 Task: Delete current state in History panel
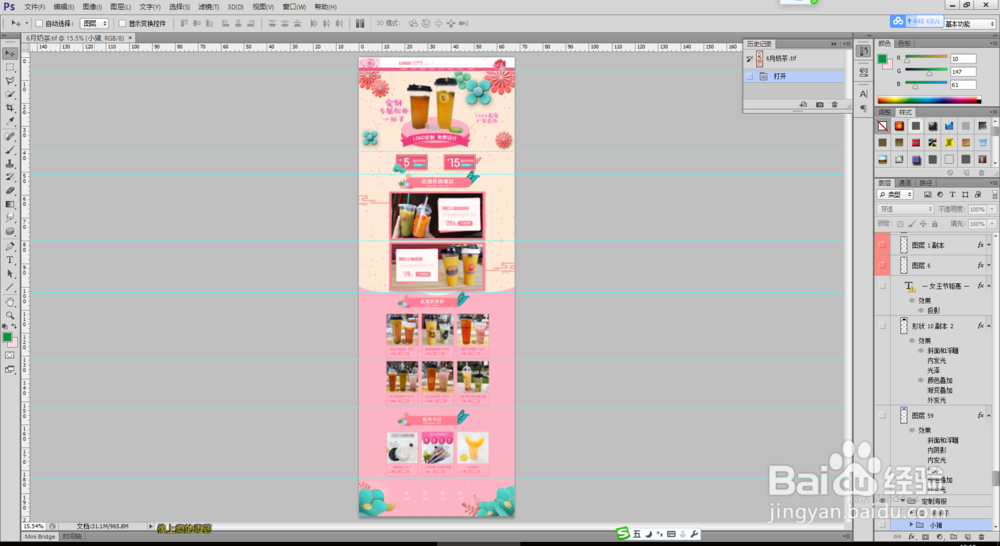point(834,104)
